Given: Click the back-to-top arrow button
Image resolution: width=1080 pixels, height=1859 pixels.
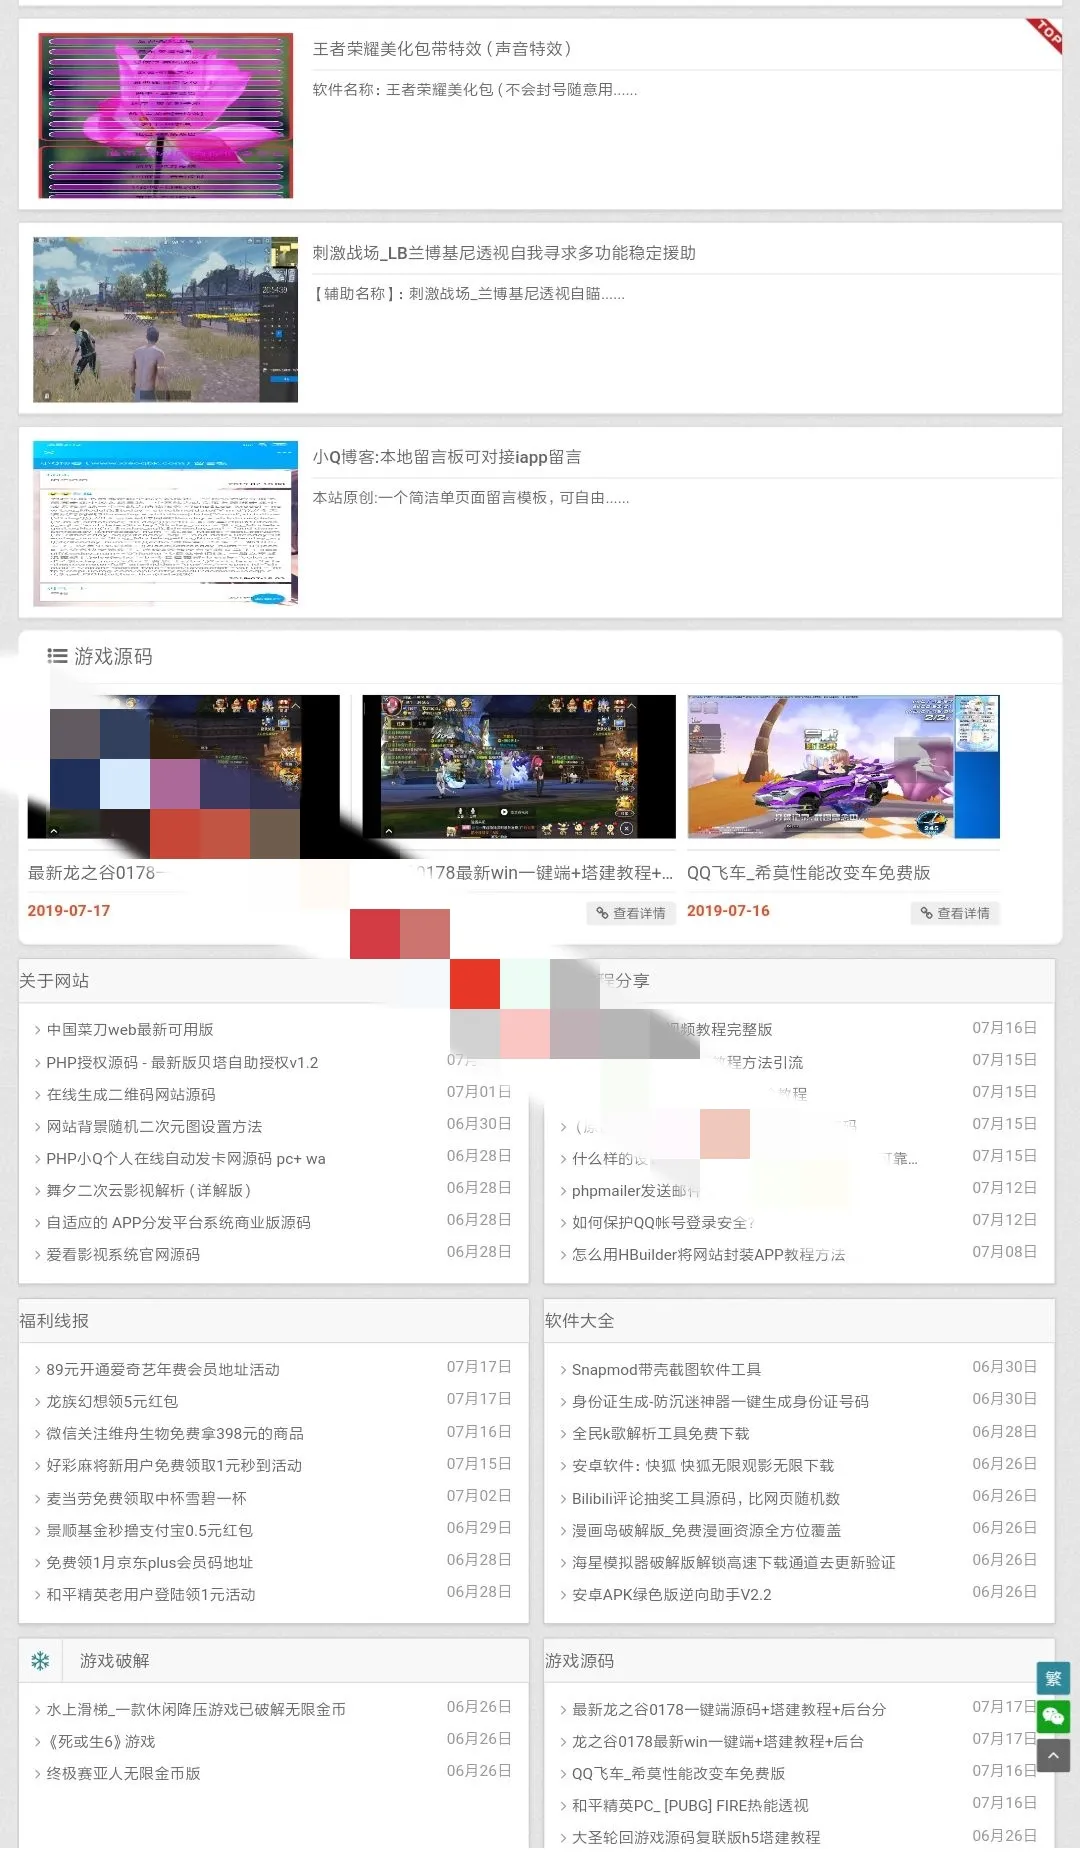Looking at the screenshot, I should click(x=1053, y=1756).
